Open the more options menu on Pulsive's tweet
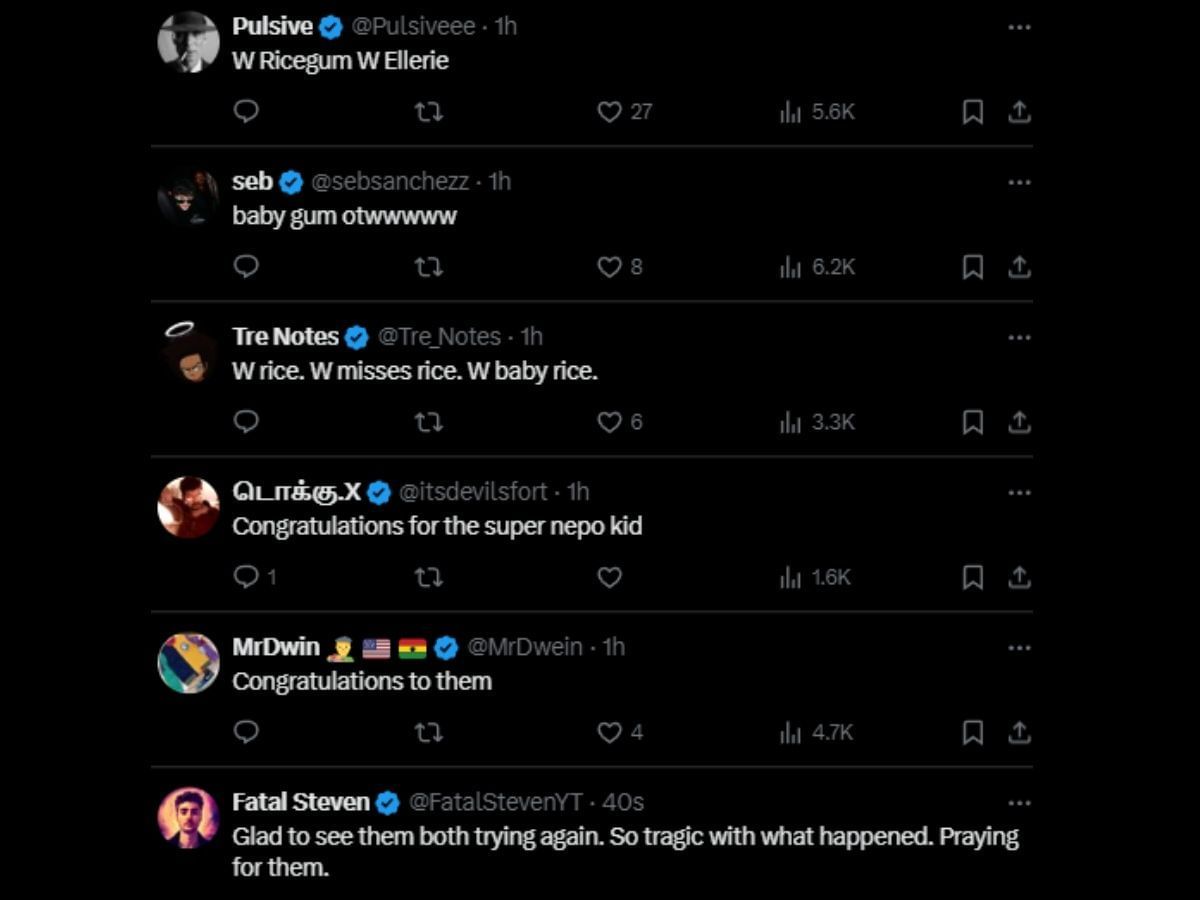This screenshot has height=900, width=1200. pyautogui.click(x=1019, y=27)
